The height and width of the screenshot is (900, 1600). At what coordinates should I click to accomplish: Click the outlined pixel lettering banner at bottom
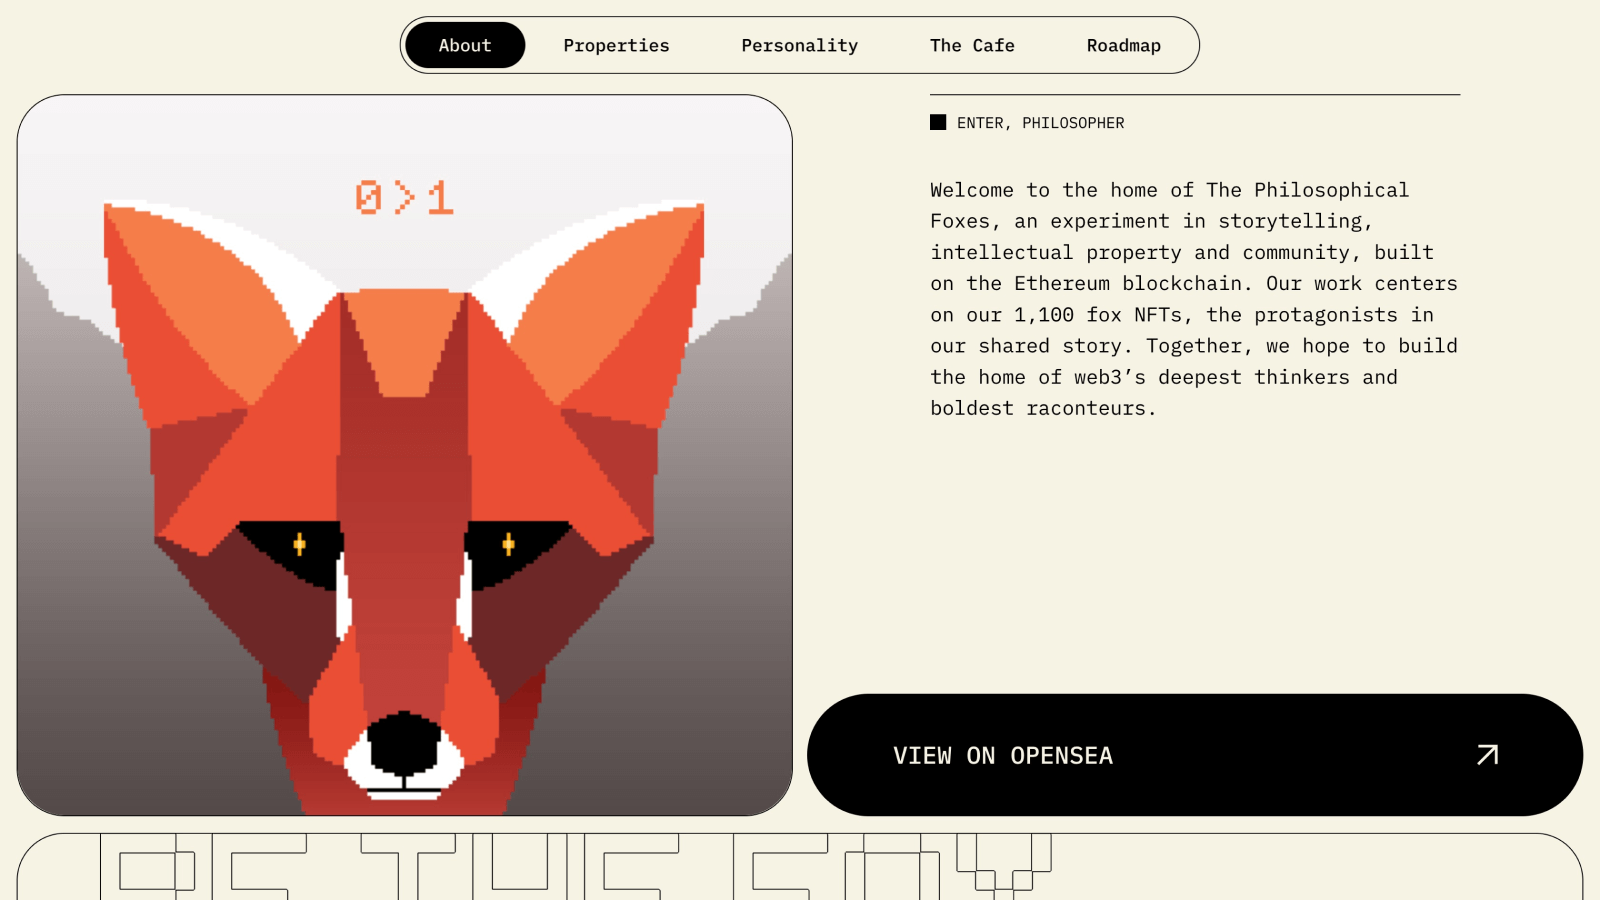click(x=575, y=867)
